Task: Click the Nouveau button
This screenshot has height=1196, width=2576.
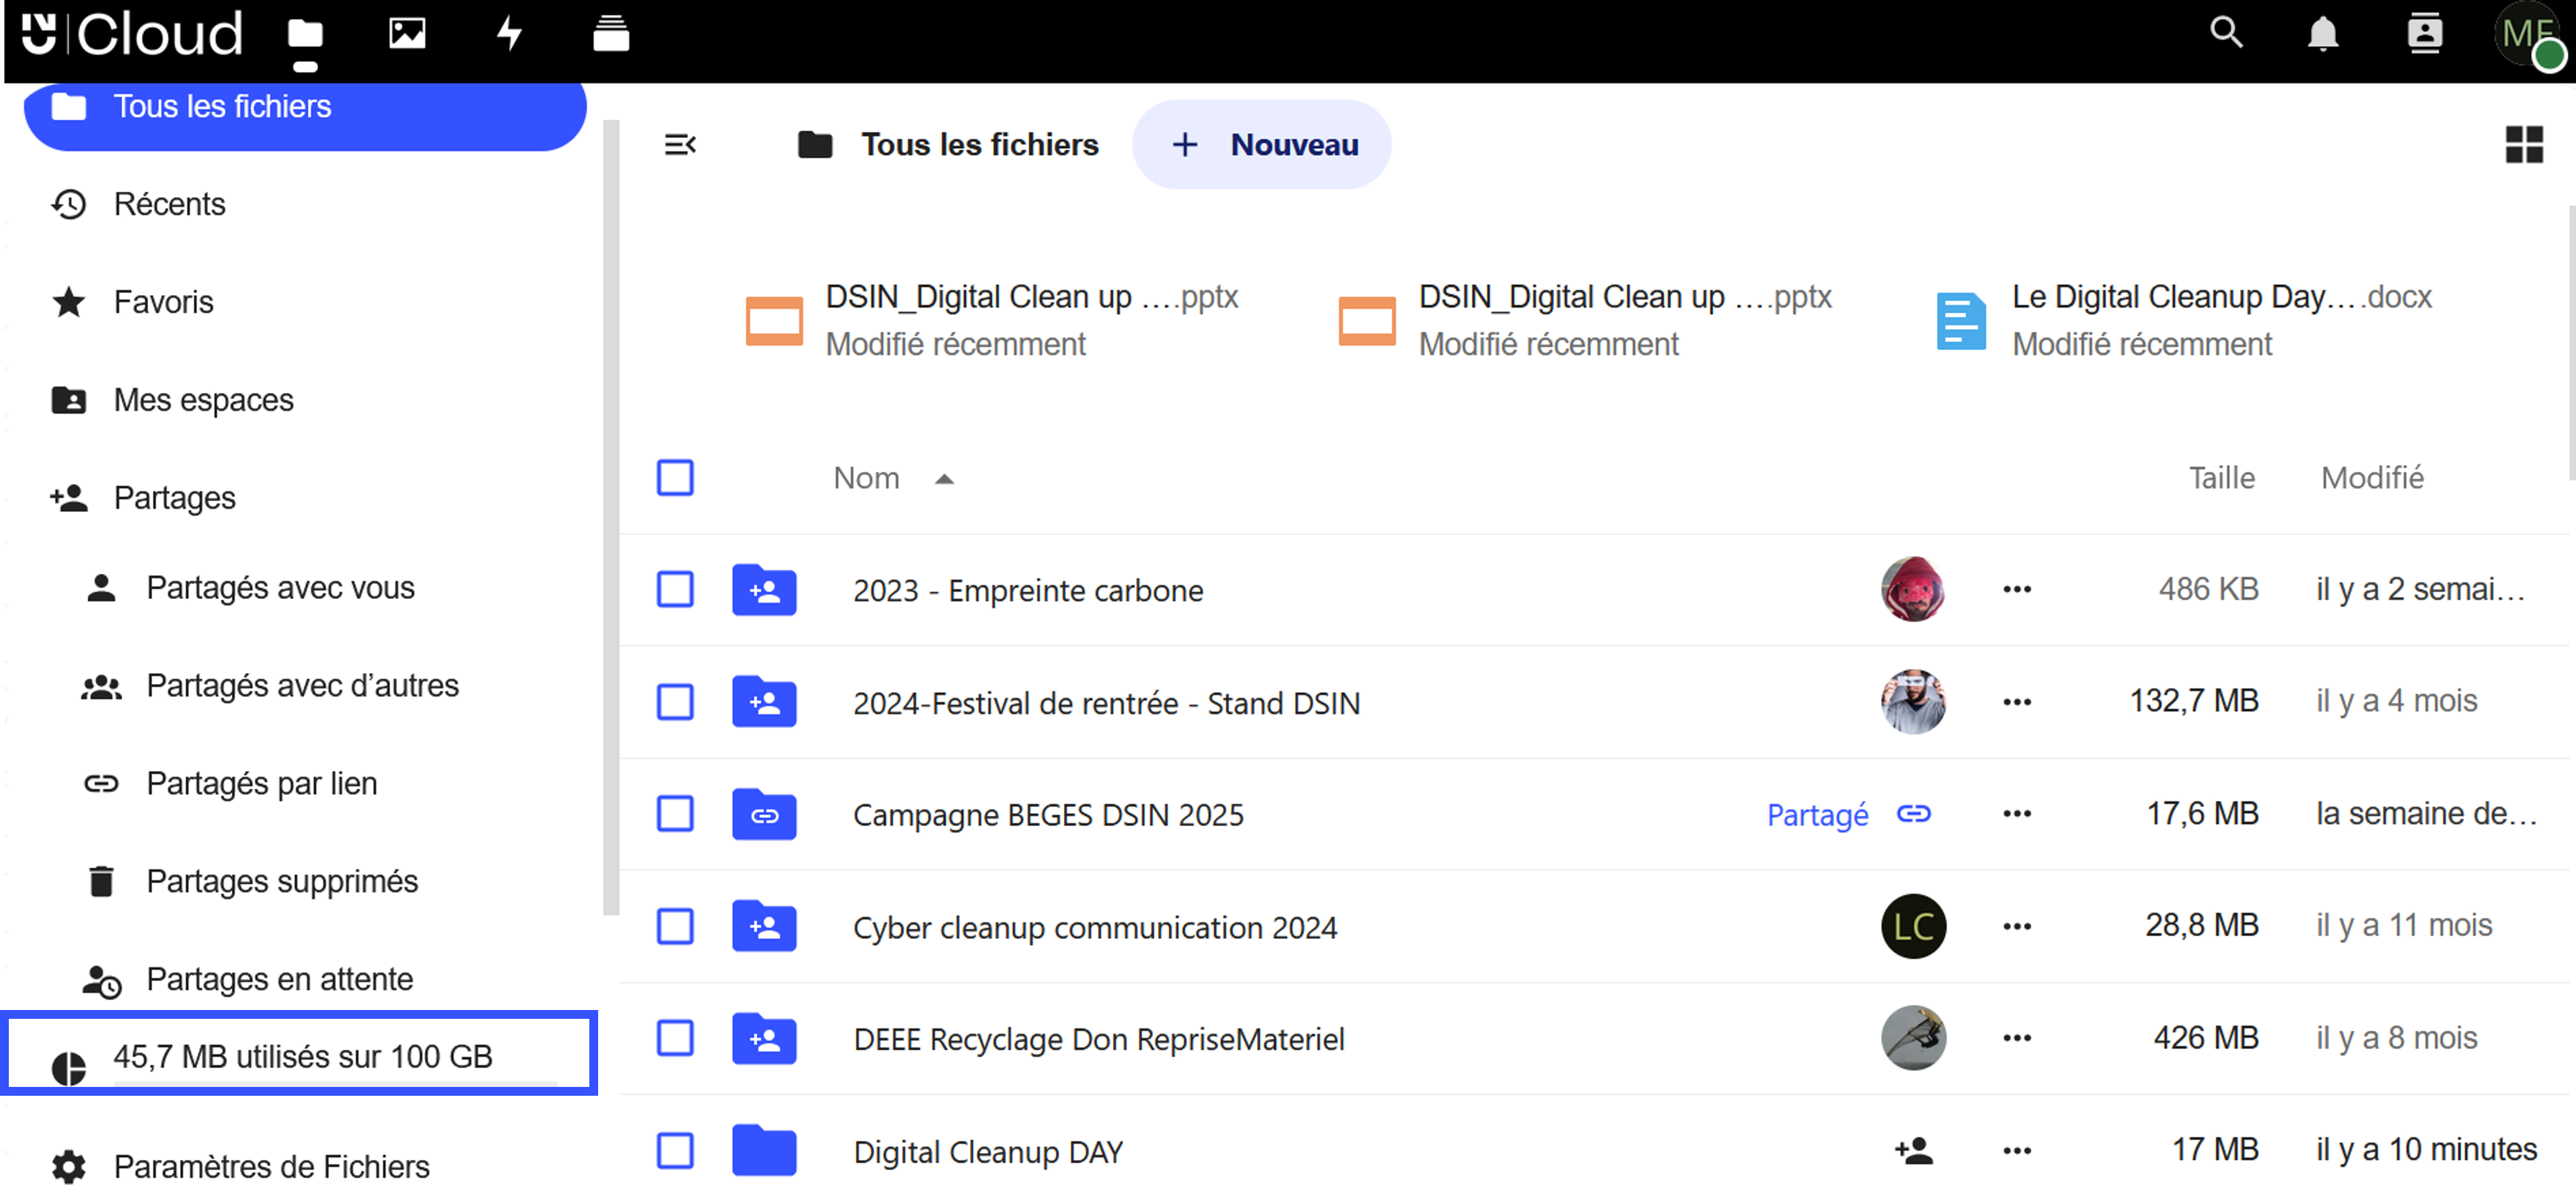Action: 1262,145
